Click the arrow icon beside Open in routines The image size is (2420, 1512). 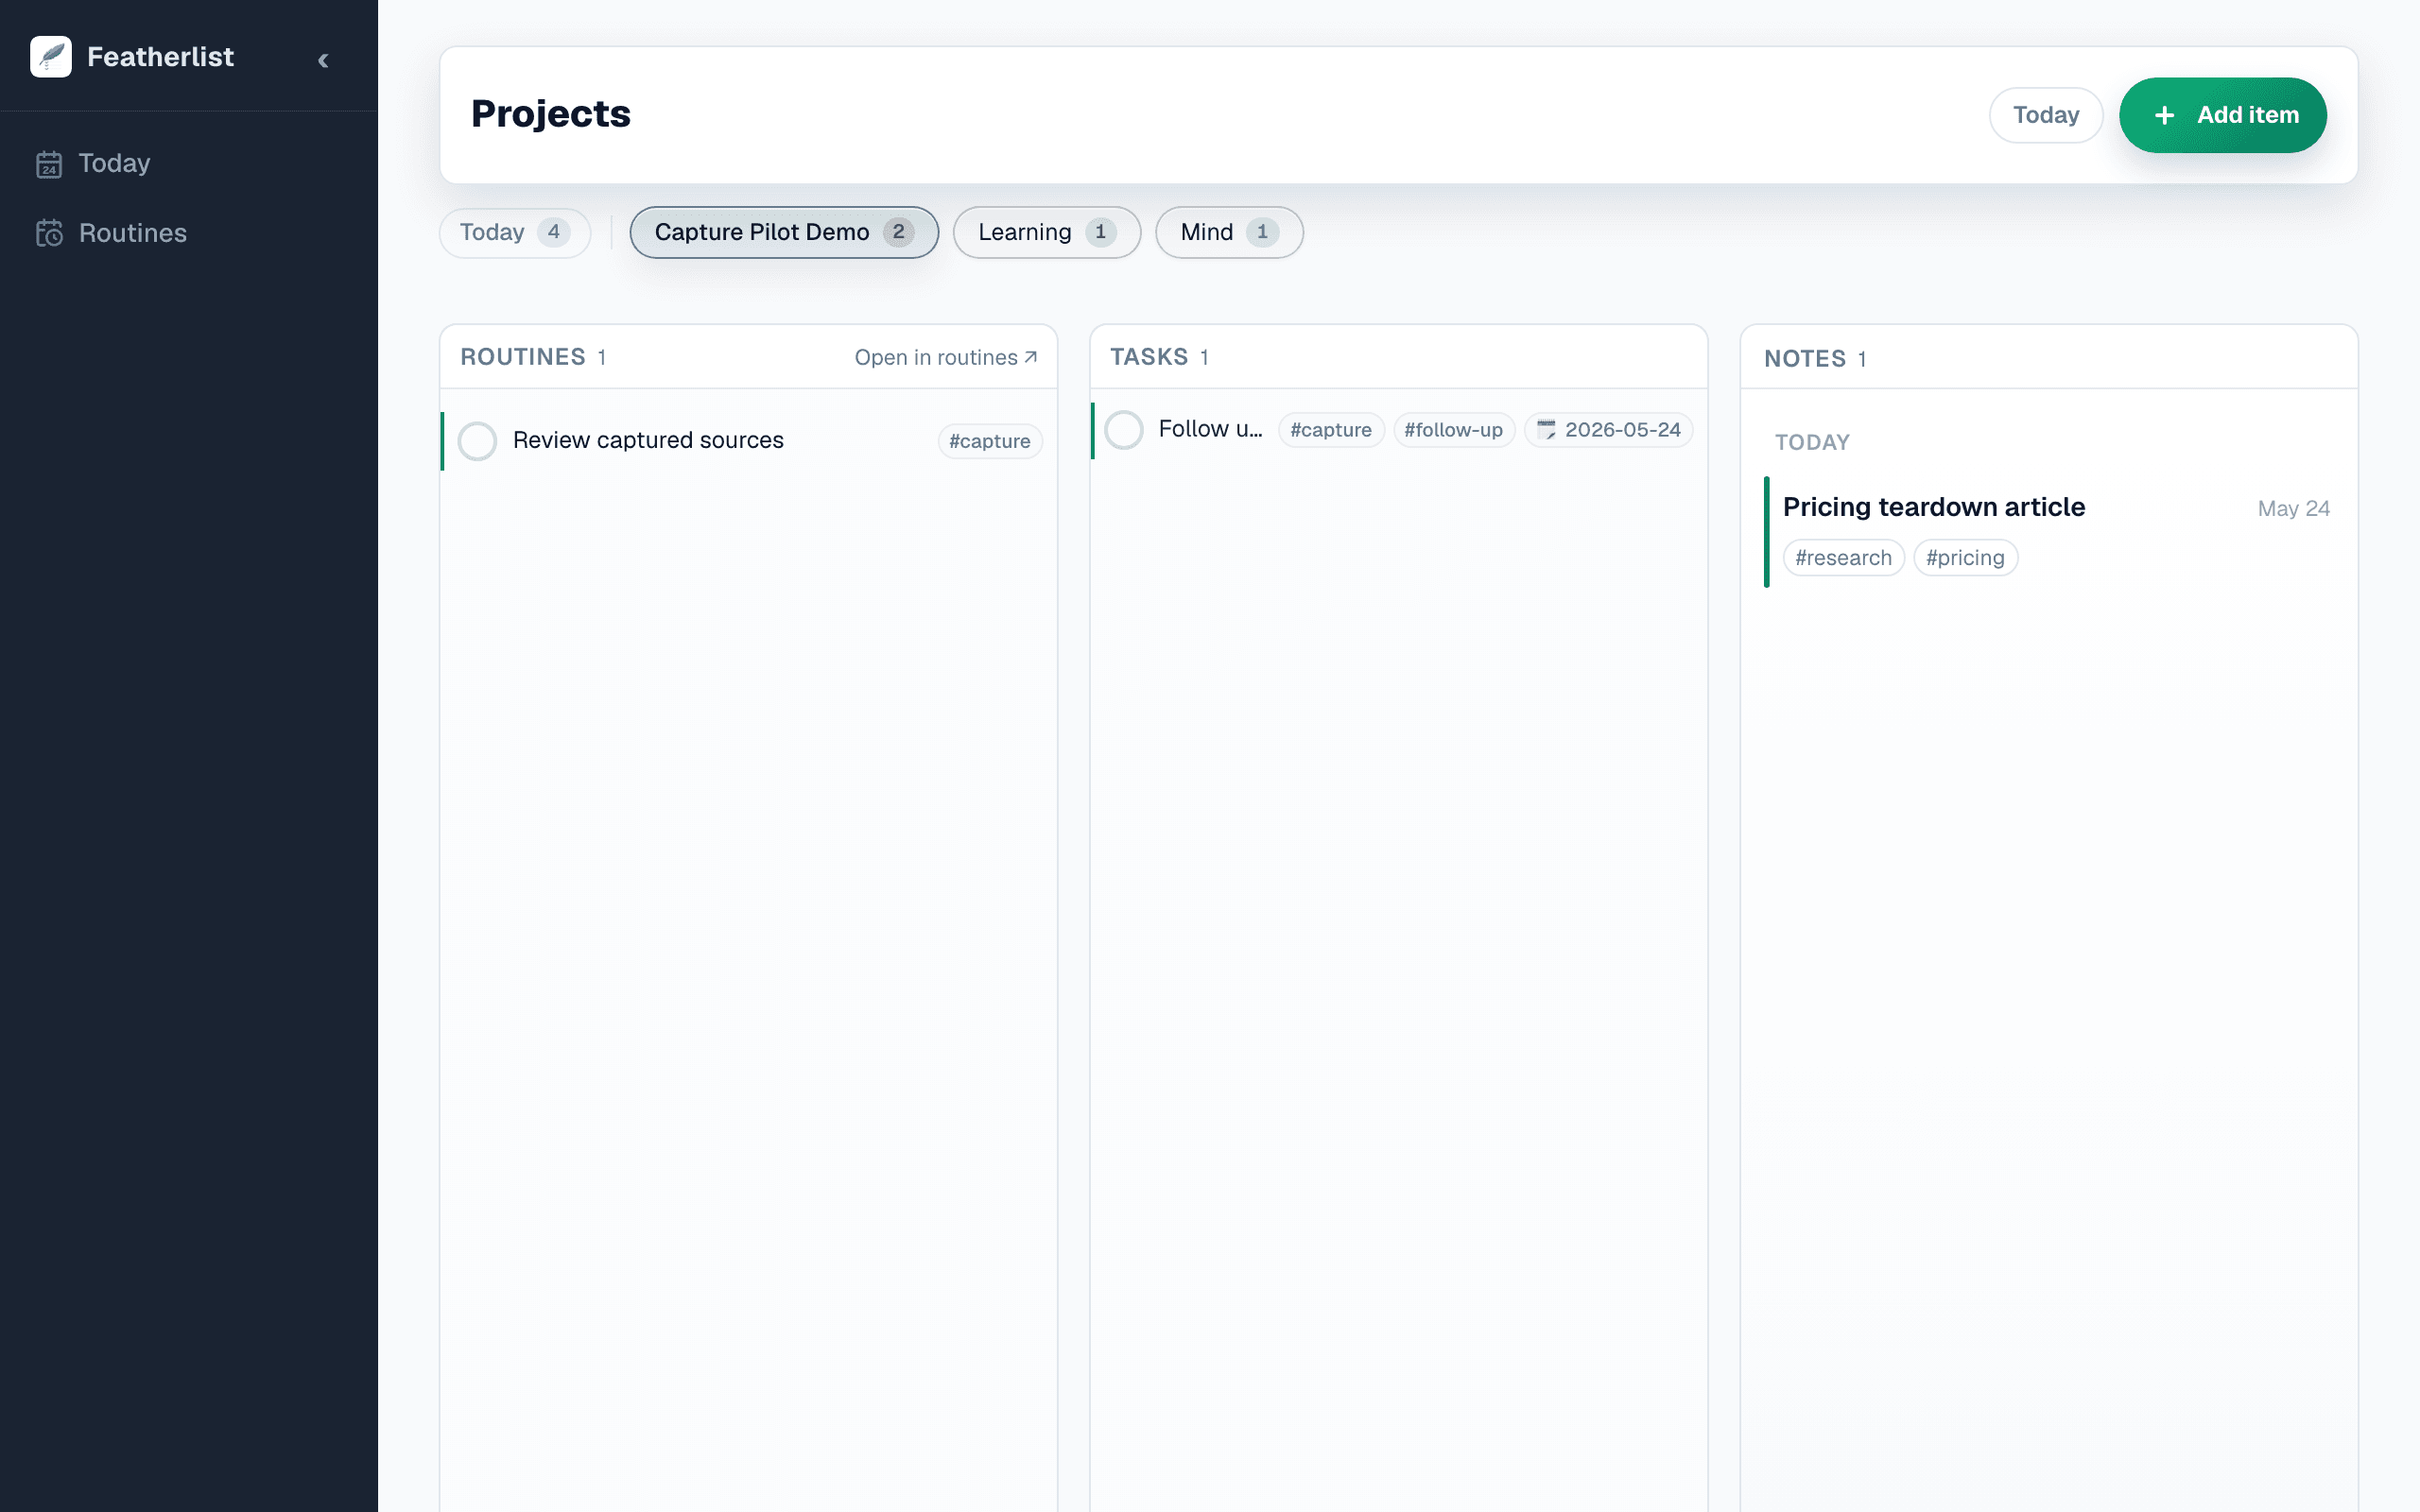pos(1031,357)
